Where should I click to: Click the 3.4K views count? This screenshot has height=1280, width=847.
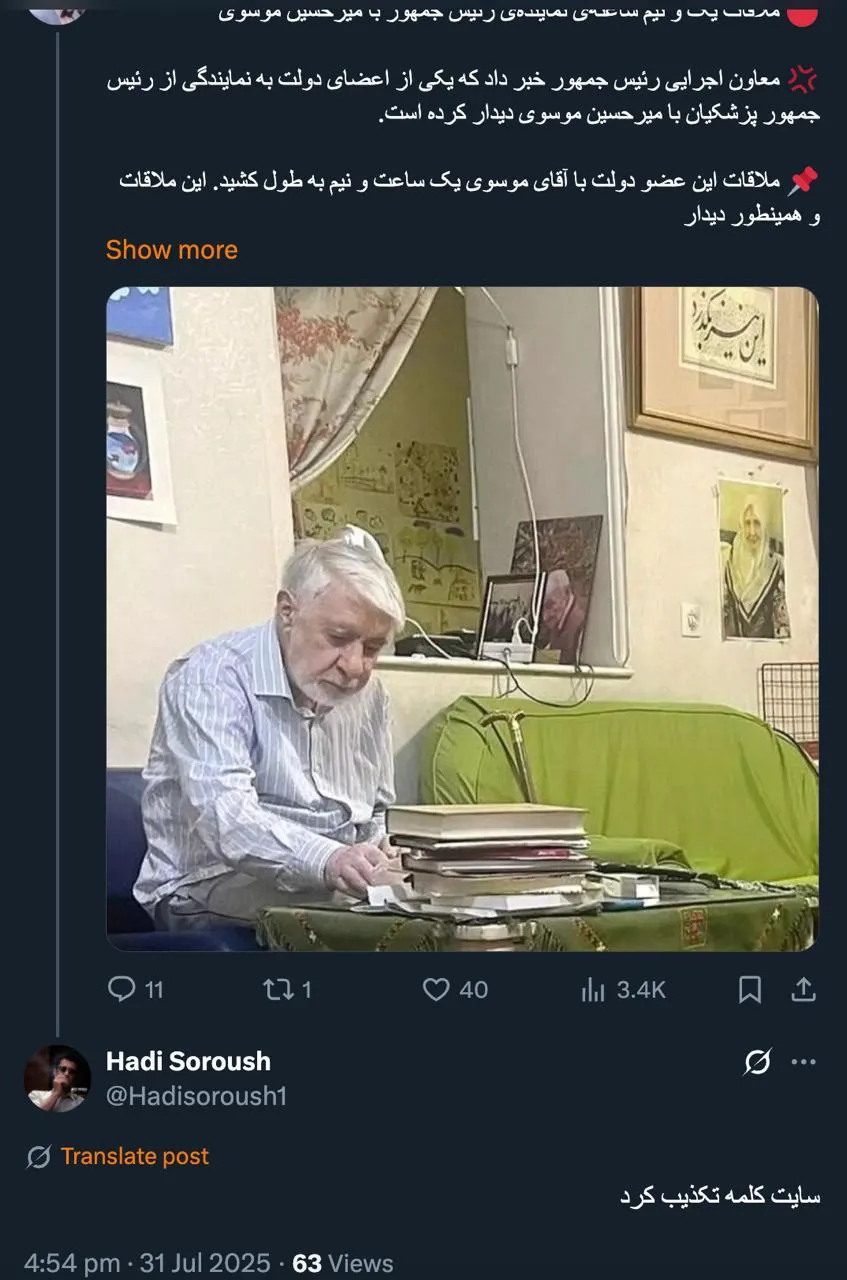tap(641, 990)
